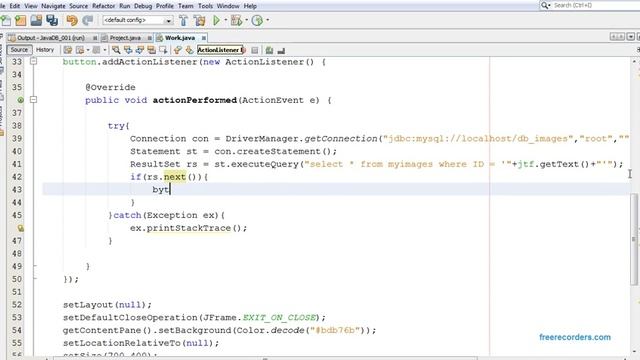Open the Source menu

coord(78,6)
